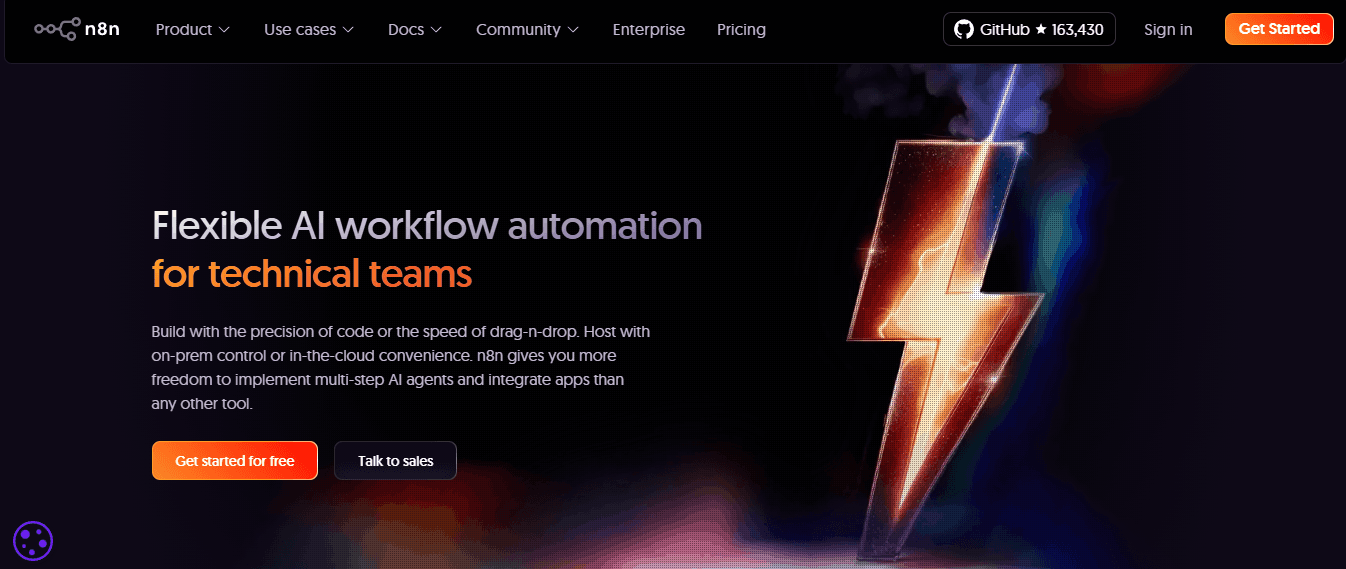The image size is (1346, 569).
Task: Click Get started for free
Action: tap(235, 461)
